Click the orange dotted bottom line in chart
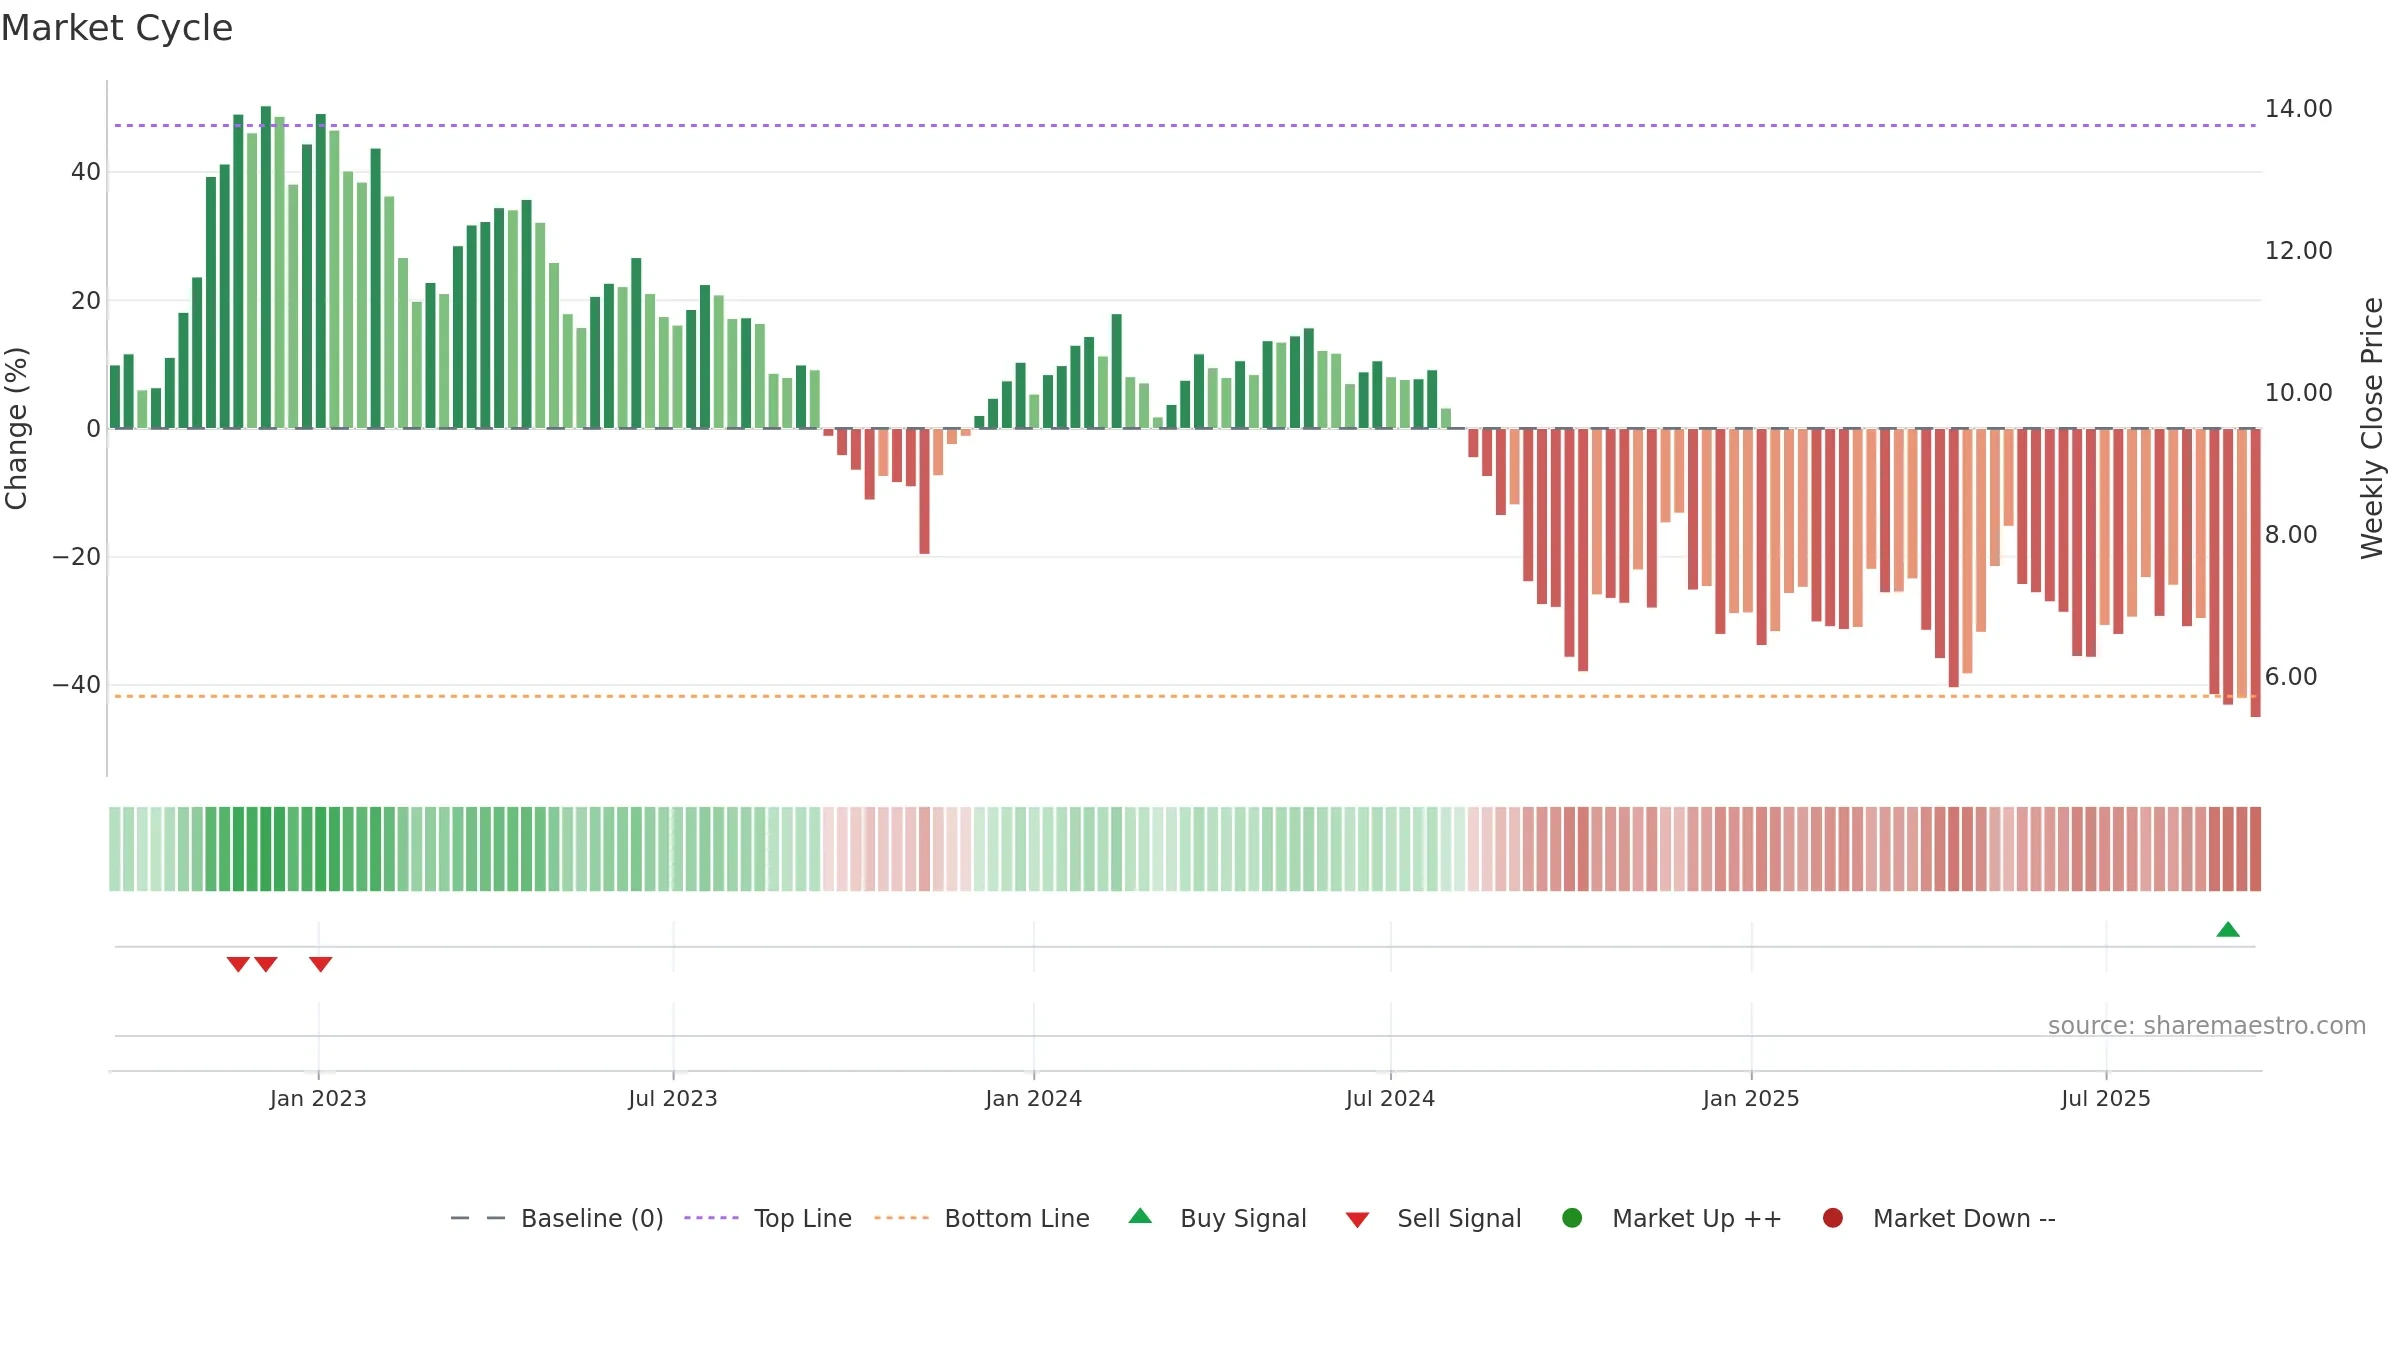The image size is (2400, 1350). [1185, 696]
